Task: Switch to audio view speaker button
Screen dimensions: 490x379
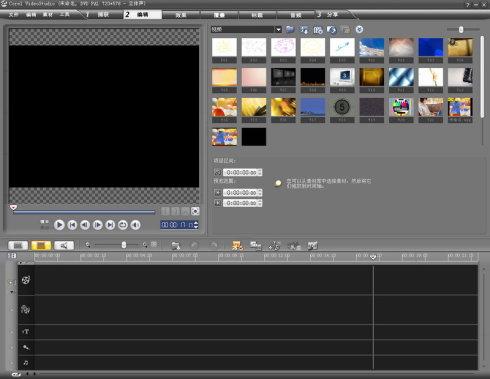Action: click(x=64, y=246)
